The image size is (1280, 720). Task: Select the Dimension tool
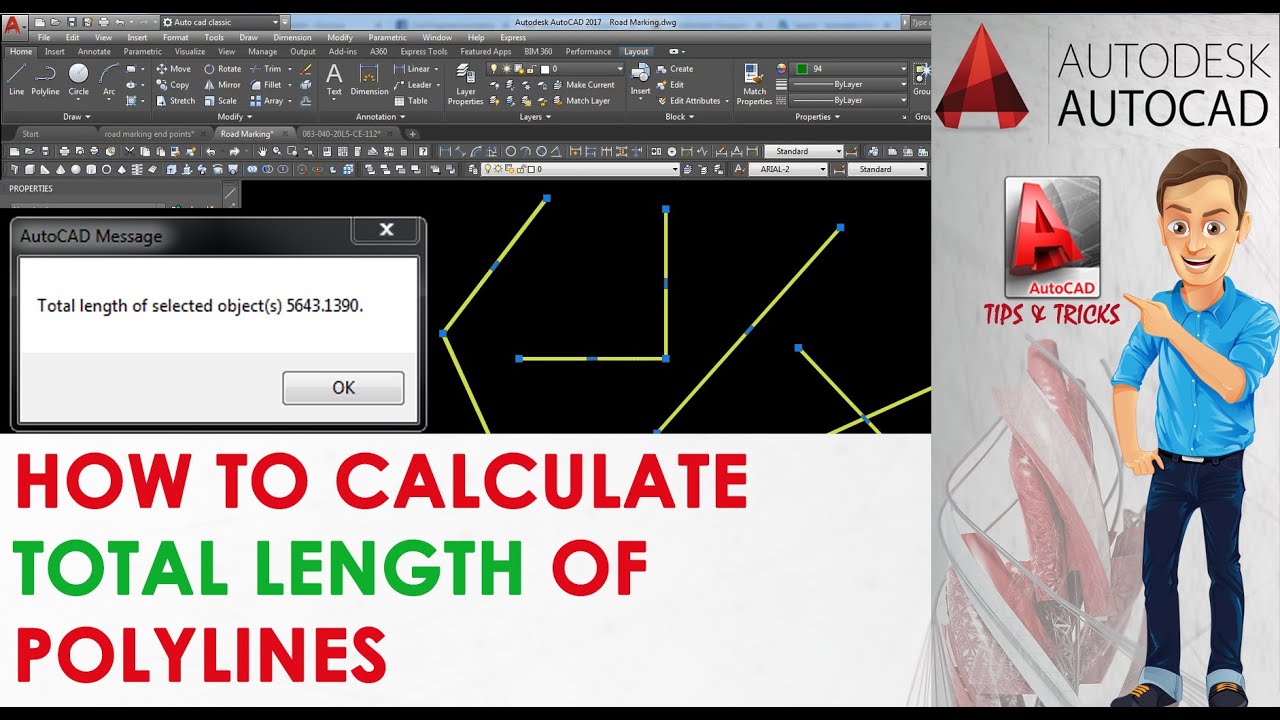(x=369, y=79)
